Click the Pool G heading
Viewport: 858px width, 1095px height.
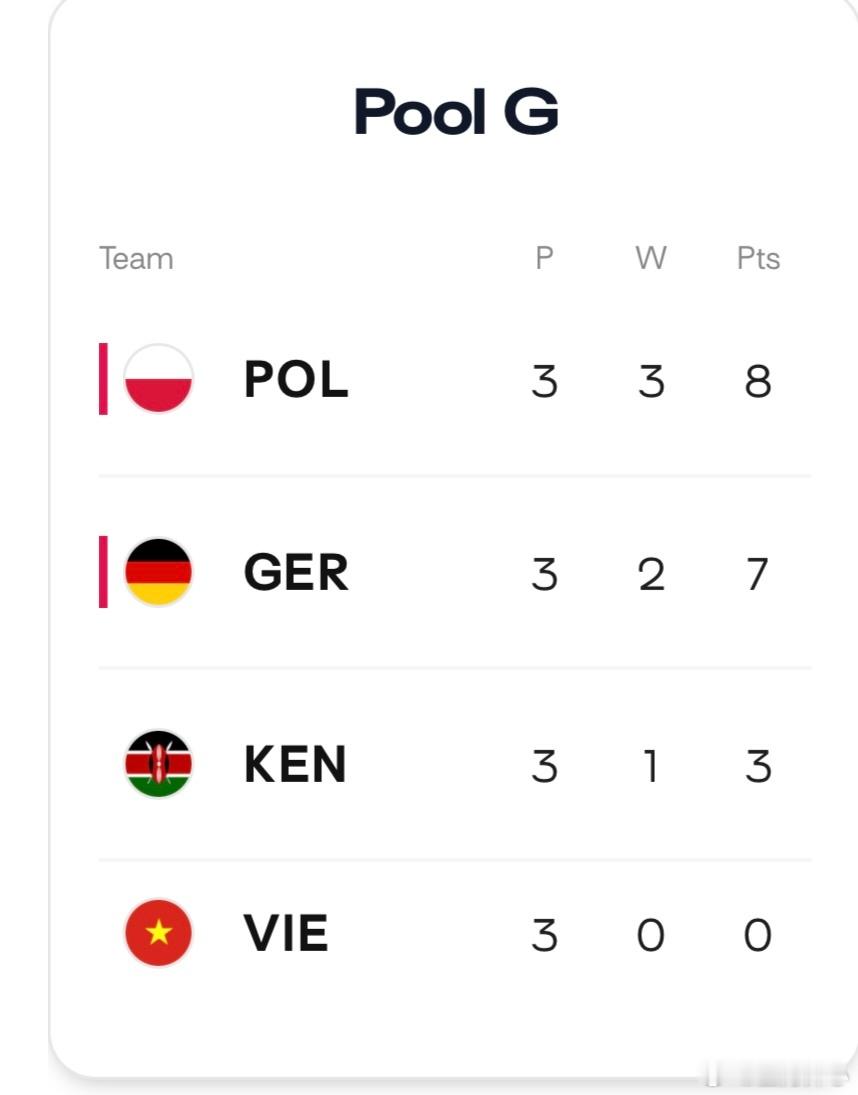click(x=457, y=112)
